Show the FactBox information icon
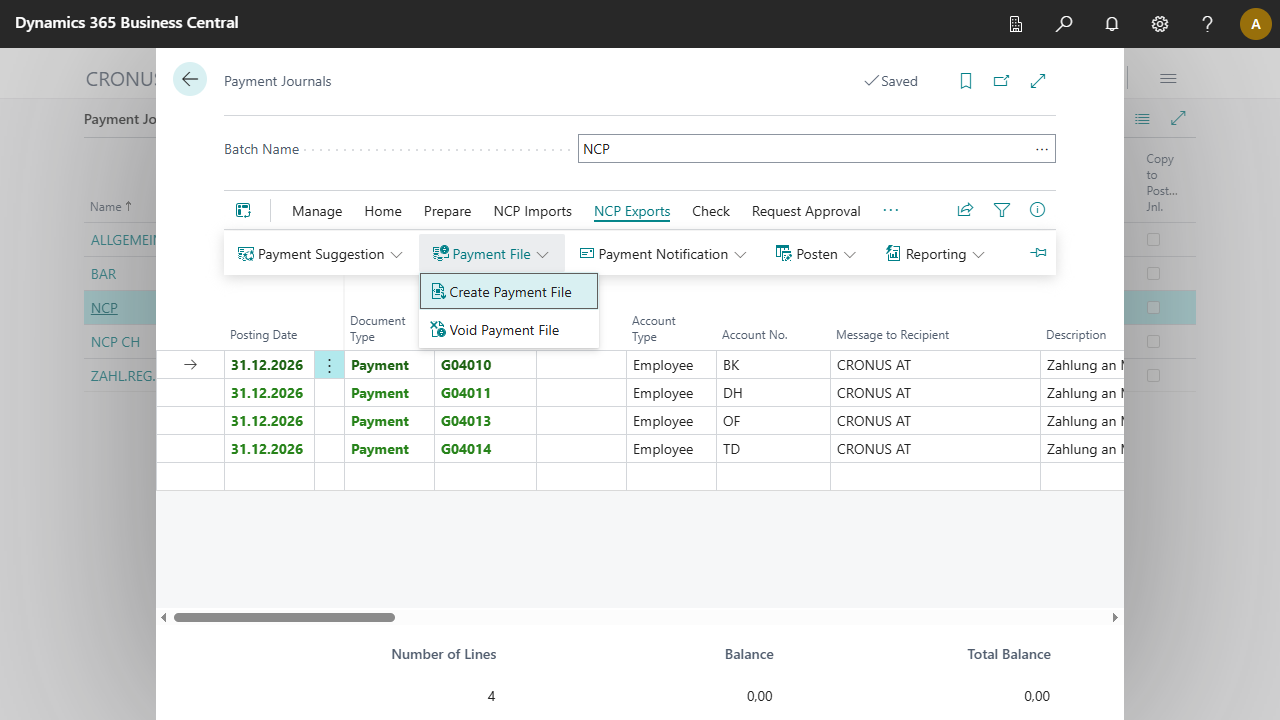The image size is (1280, 720). pyautogui.click(x=1038, y=210)
